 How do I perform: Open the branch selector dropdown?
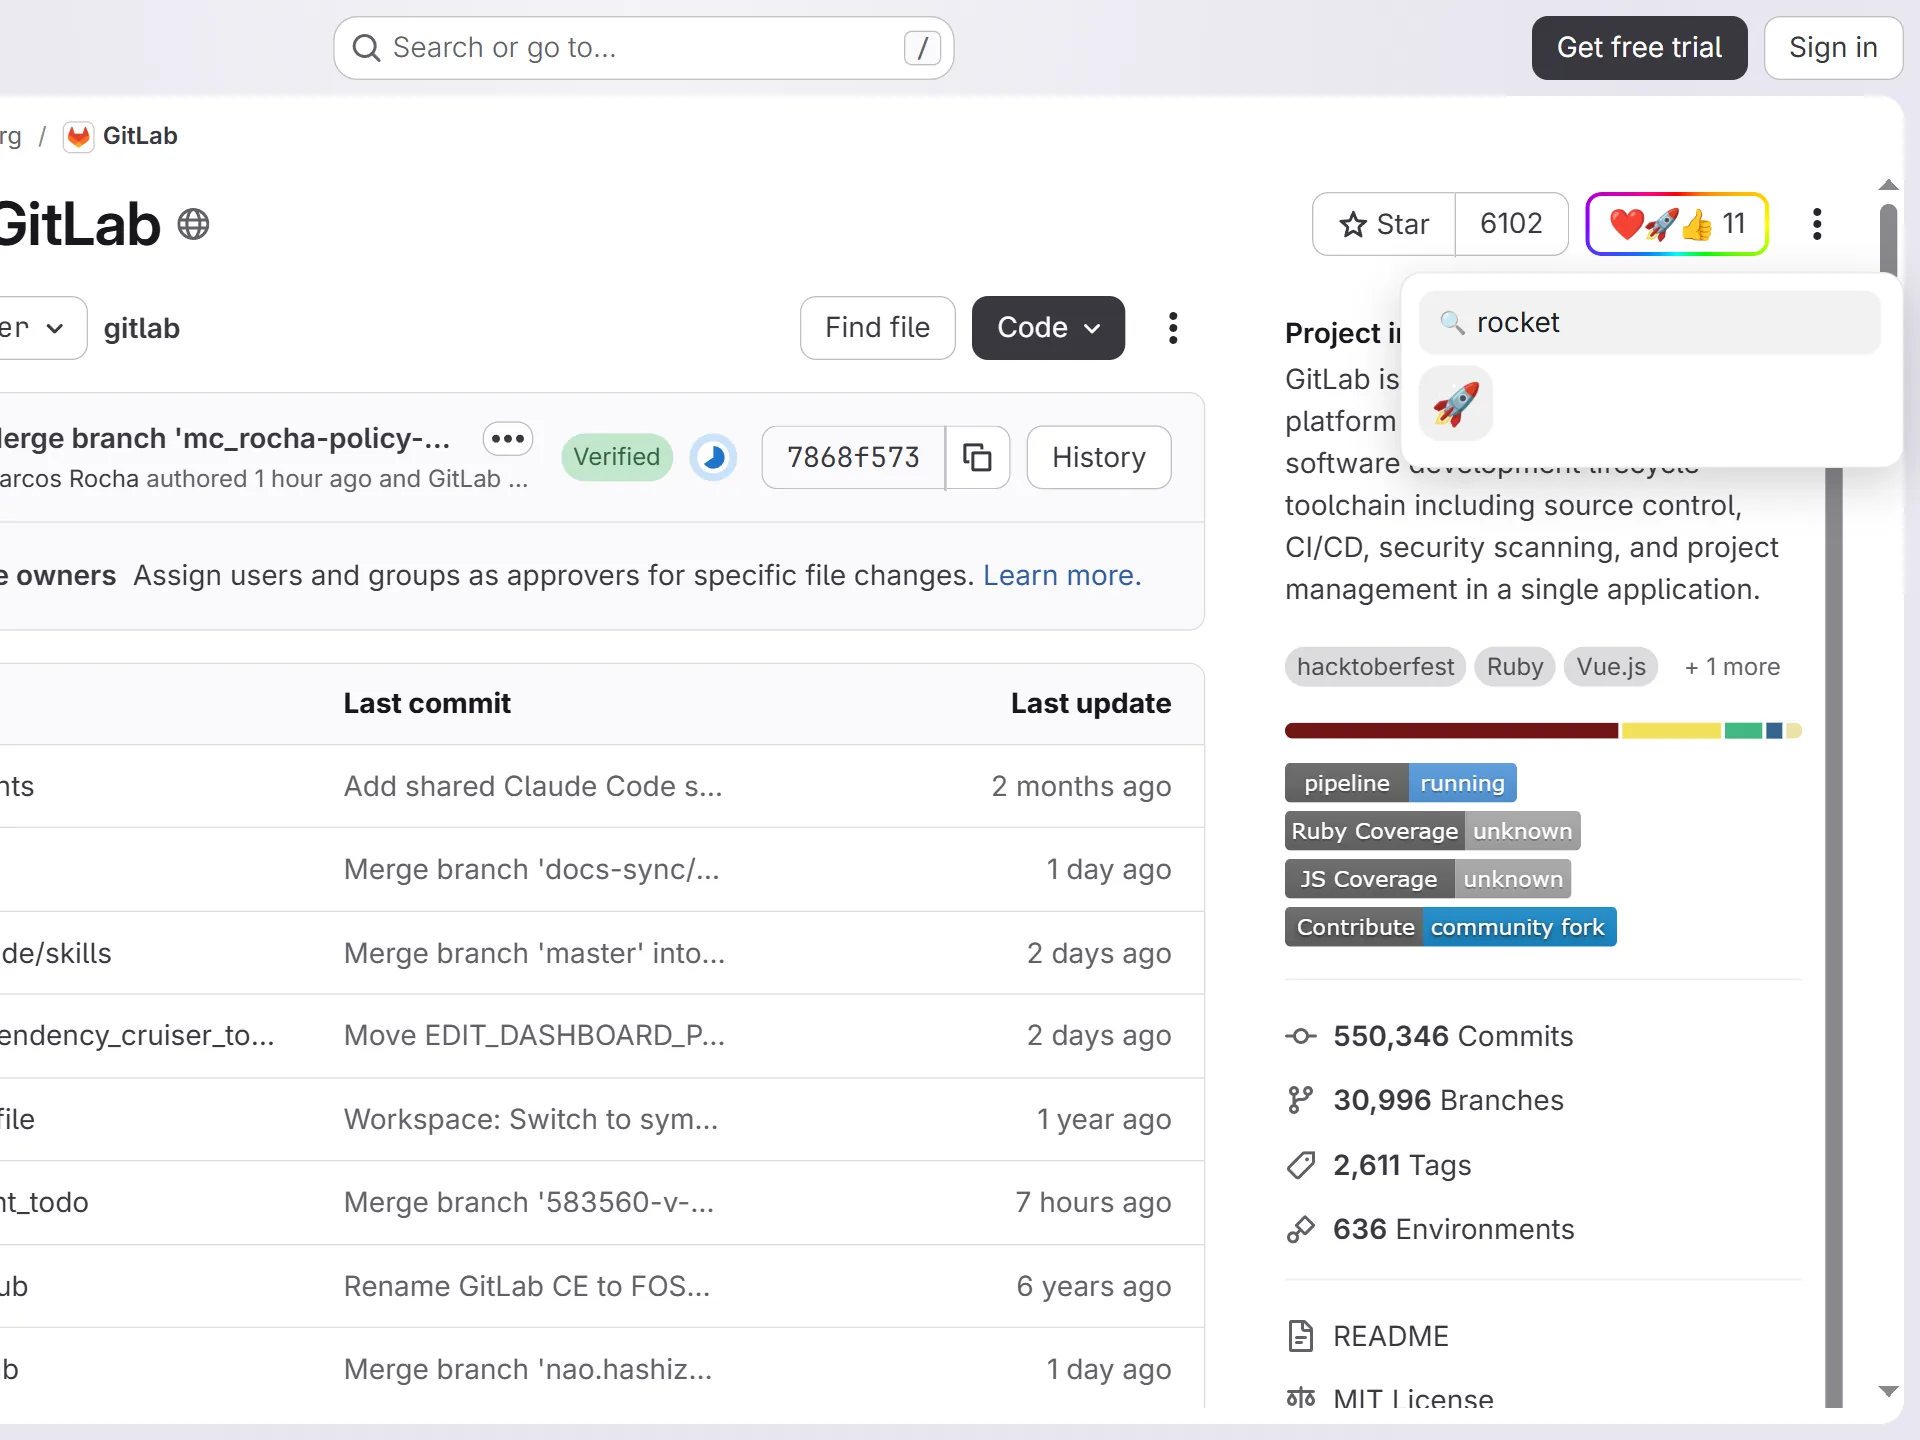click(x=40, y=328)
